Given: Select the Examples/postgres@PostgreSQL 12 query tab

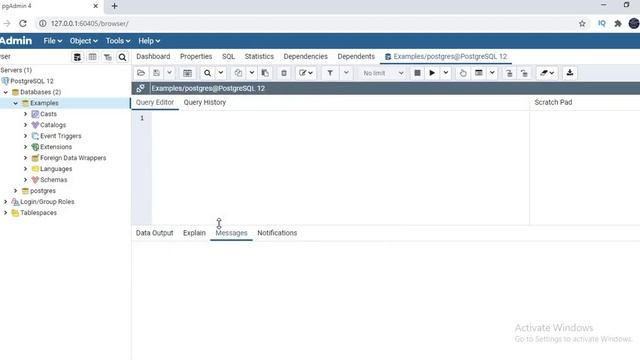Looking at the screenshot, I should click(446, 56).
